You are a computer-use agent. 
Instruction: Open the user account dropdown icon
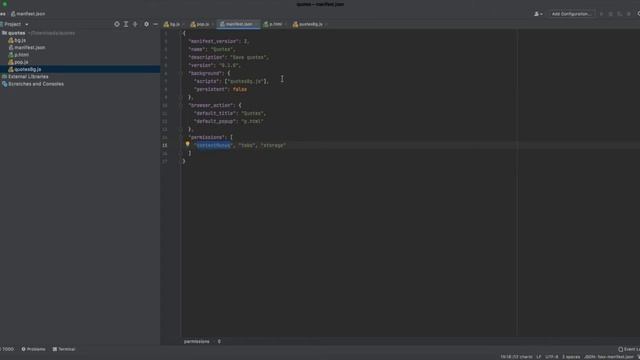point(538,14)
